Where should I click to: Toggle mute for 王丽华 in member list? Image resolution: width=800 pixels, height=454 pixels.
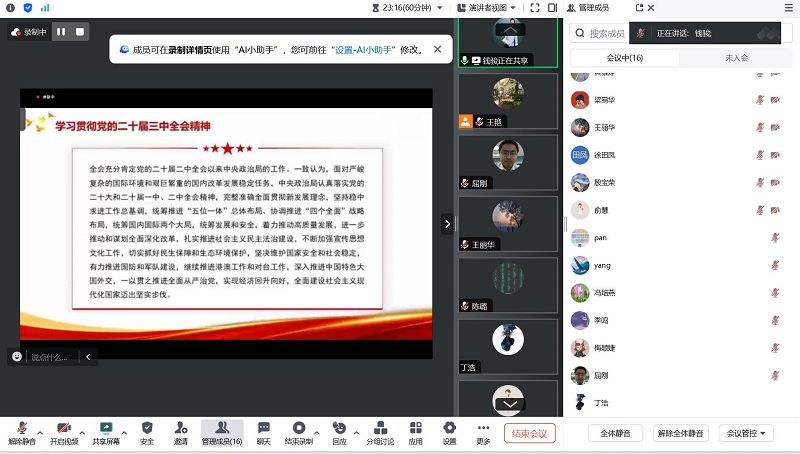click(x=760, y=128)
